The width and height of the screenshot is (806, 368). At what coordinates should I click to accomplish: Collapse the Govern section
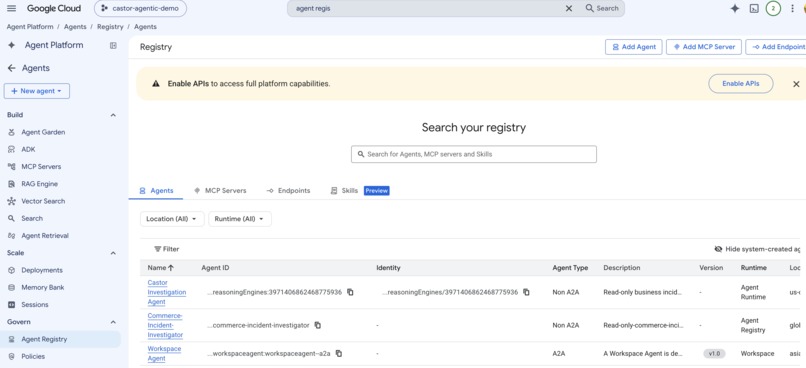point(113,322)
